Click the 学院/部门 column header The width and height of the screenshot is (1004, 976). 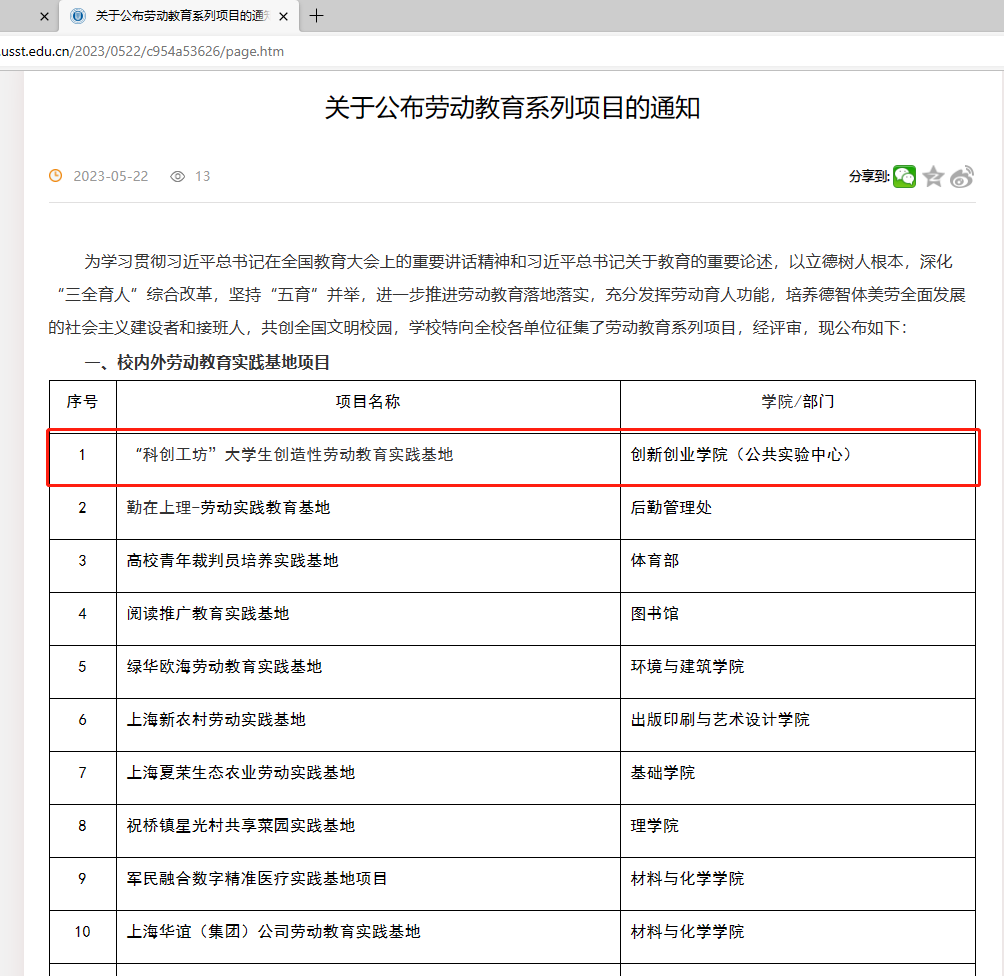(797, 402)
